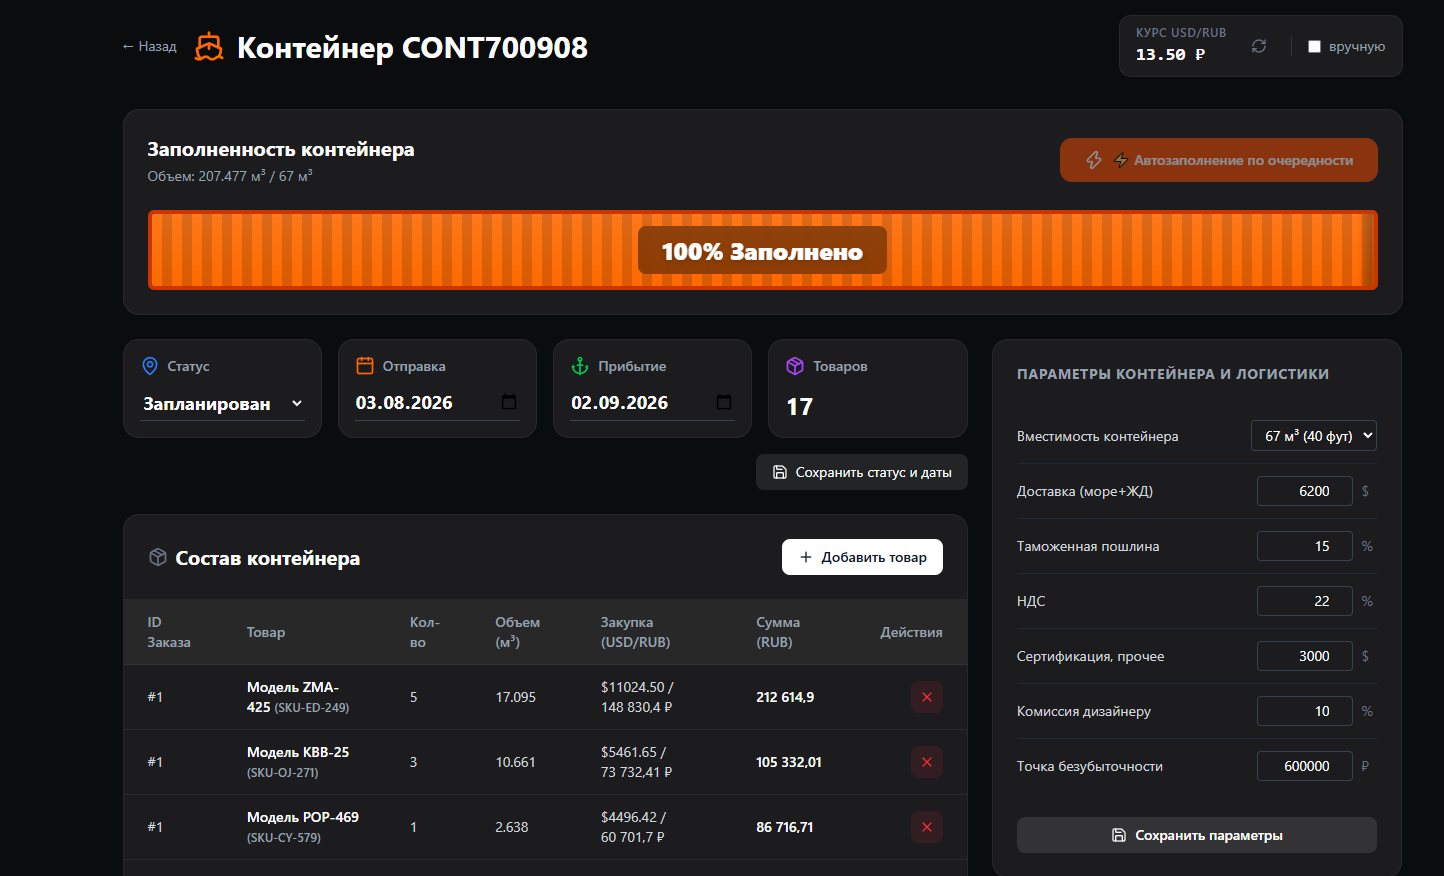
Task: Click the Сумма (RUB) column header
Action: (x=778, y=632)
